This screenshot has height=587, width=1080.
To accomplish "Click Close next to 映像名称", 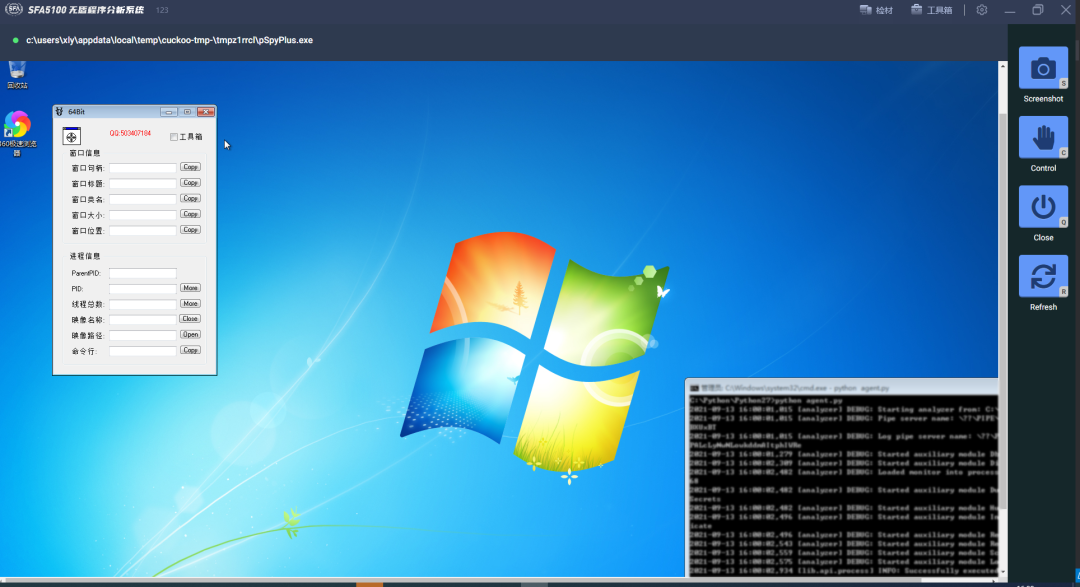I will click(x=191, y=319).
